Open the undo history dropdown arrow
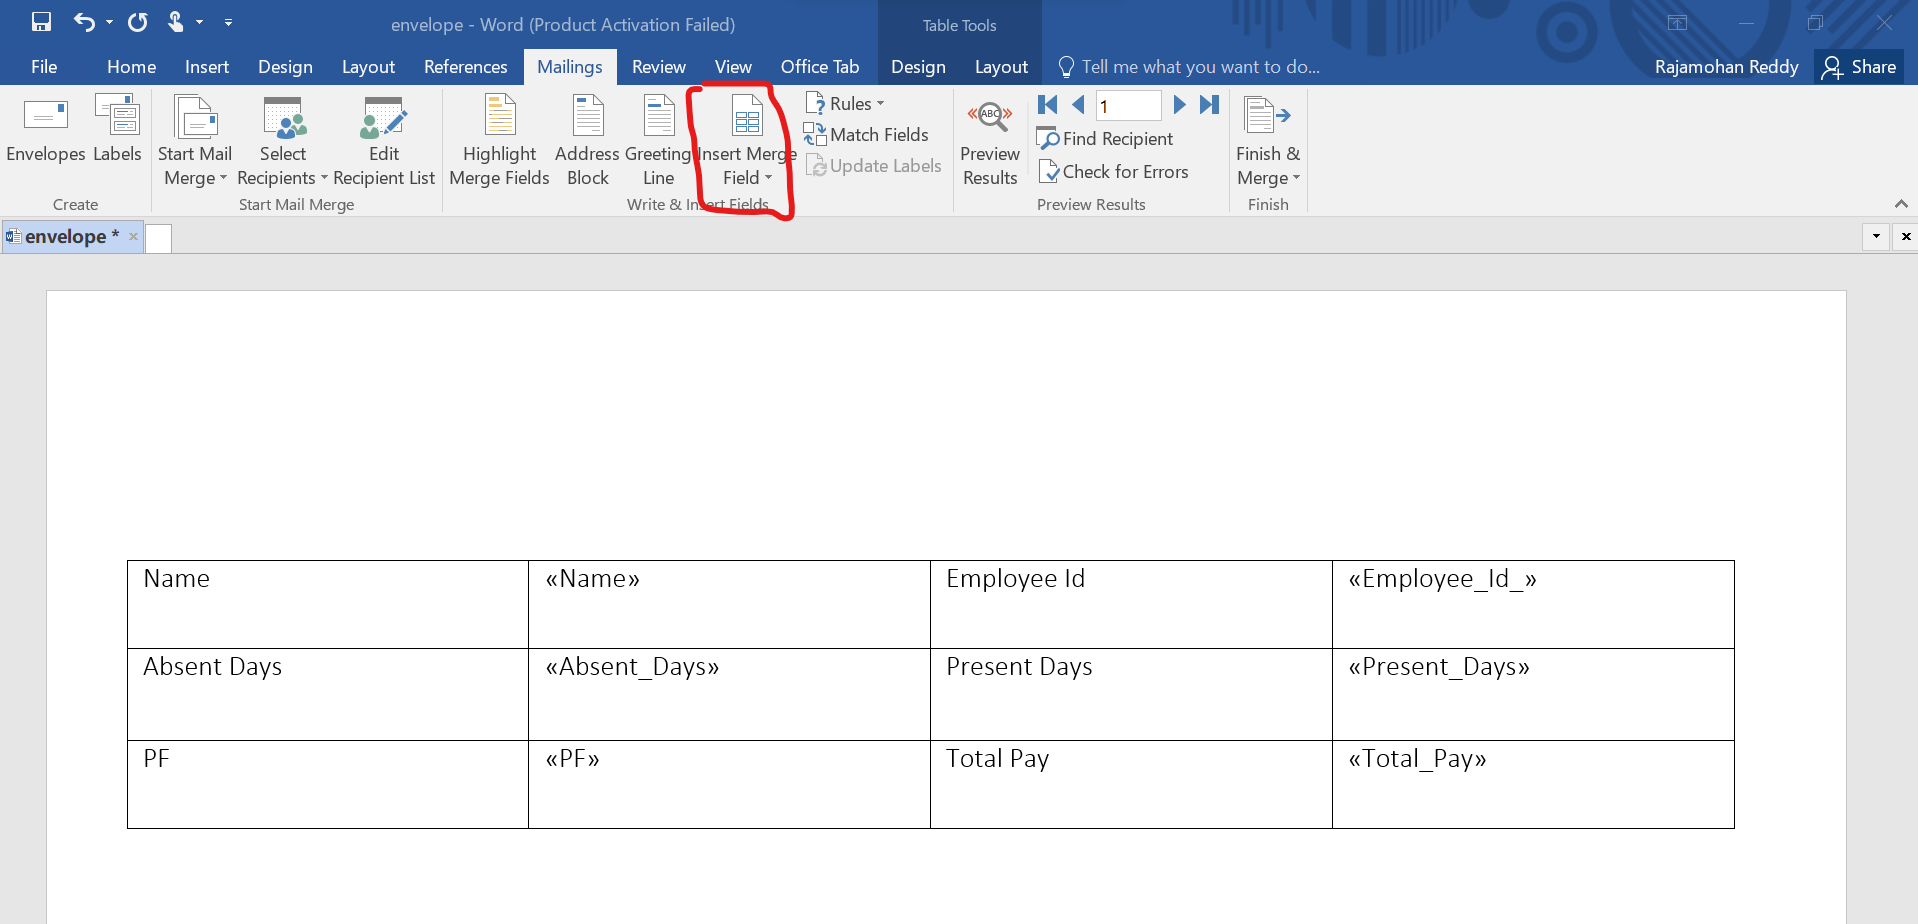Image resolution: width=1918 pixels, height=924 pixels. 109,22
